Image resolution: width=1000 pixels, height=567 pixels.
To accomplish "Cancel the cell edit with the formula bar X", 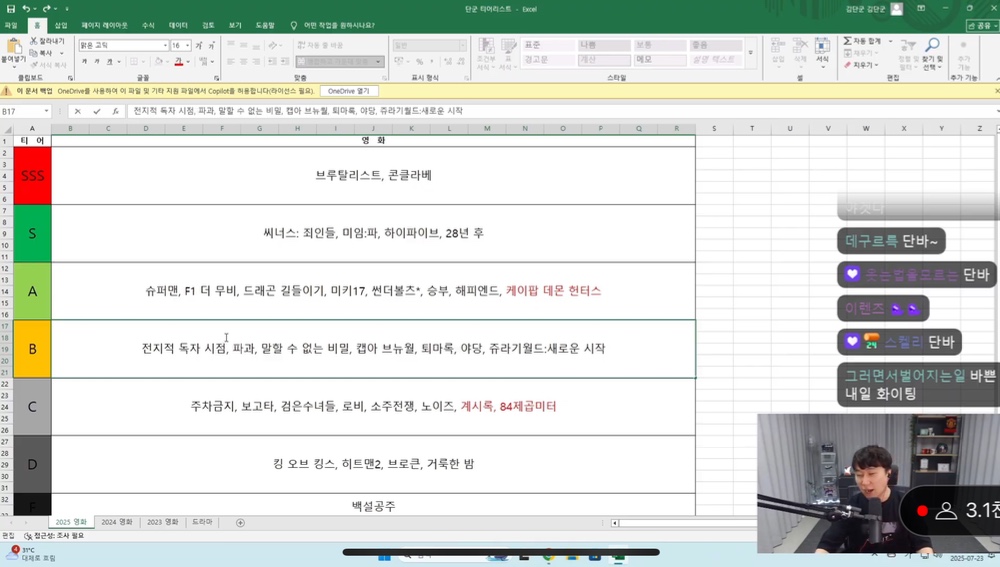I will (77, 111).
